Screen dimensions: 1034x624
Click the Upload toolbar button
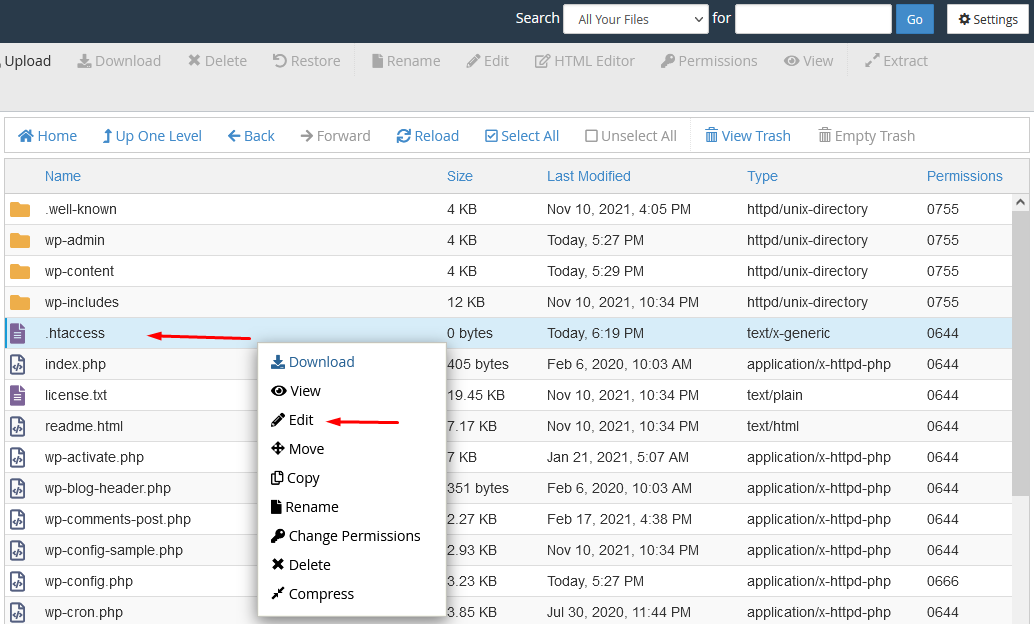[x=26, y=61]
